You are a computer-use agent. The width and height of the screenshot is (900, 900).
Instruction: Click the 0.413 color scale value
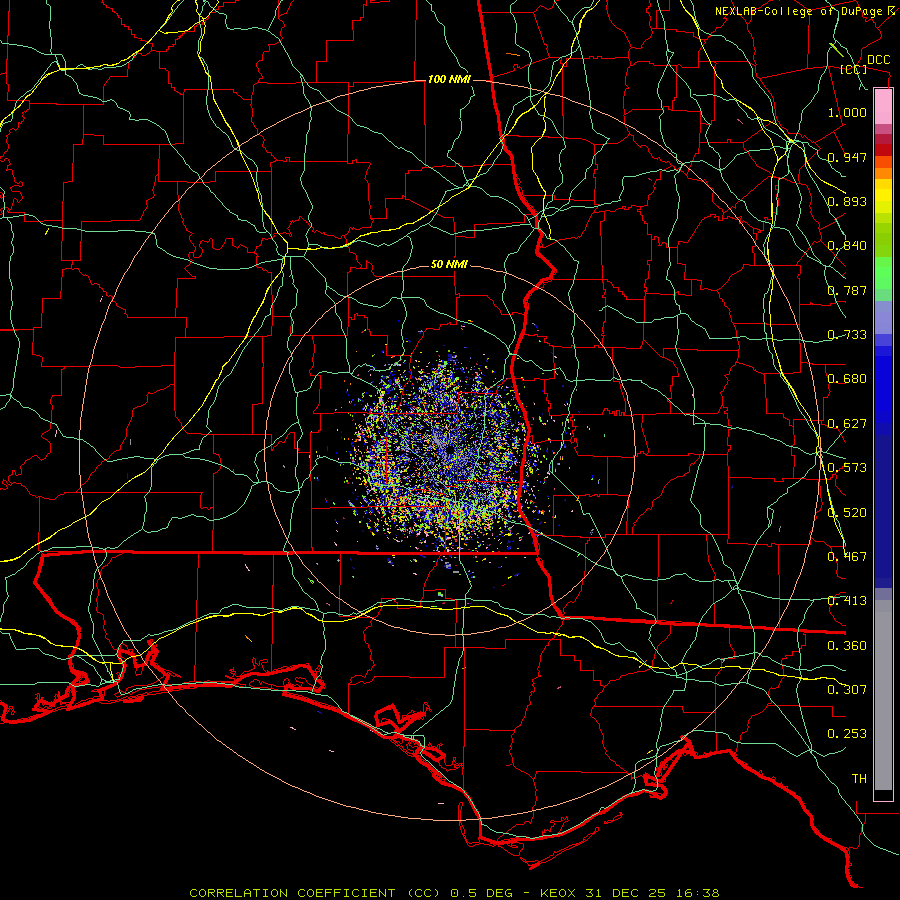847,601
